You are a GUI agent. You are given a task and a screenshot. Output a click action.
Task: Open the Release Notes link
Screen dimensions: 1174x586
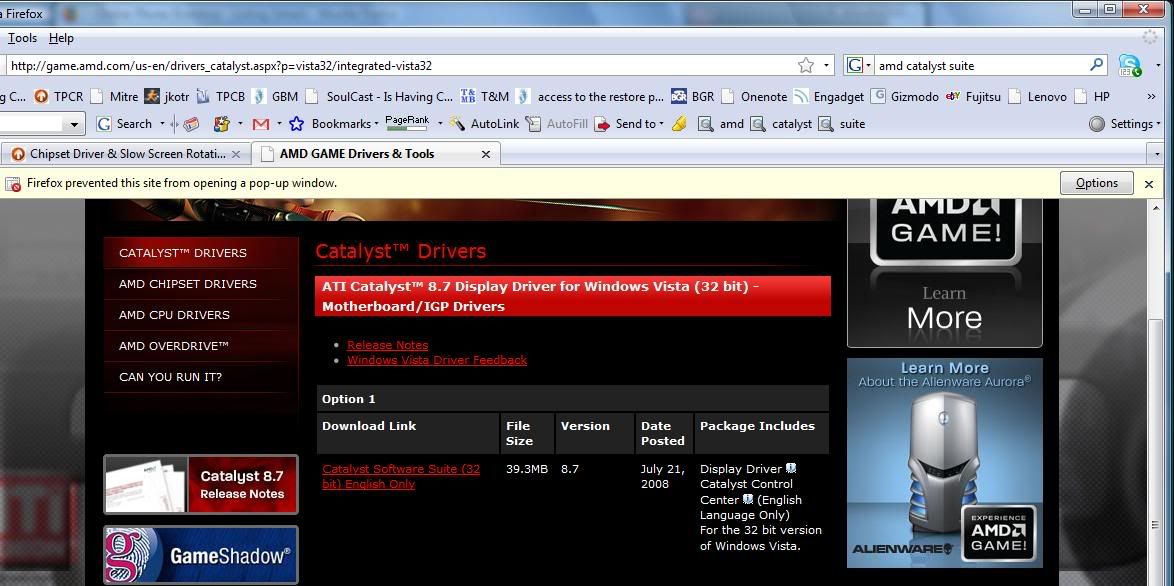387,345
